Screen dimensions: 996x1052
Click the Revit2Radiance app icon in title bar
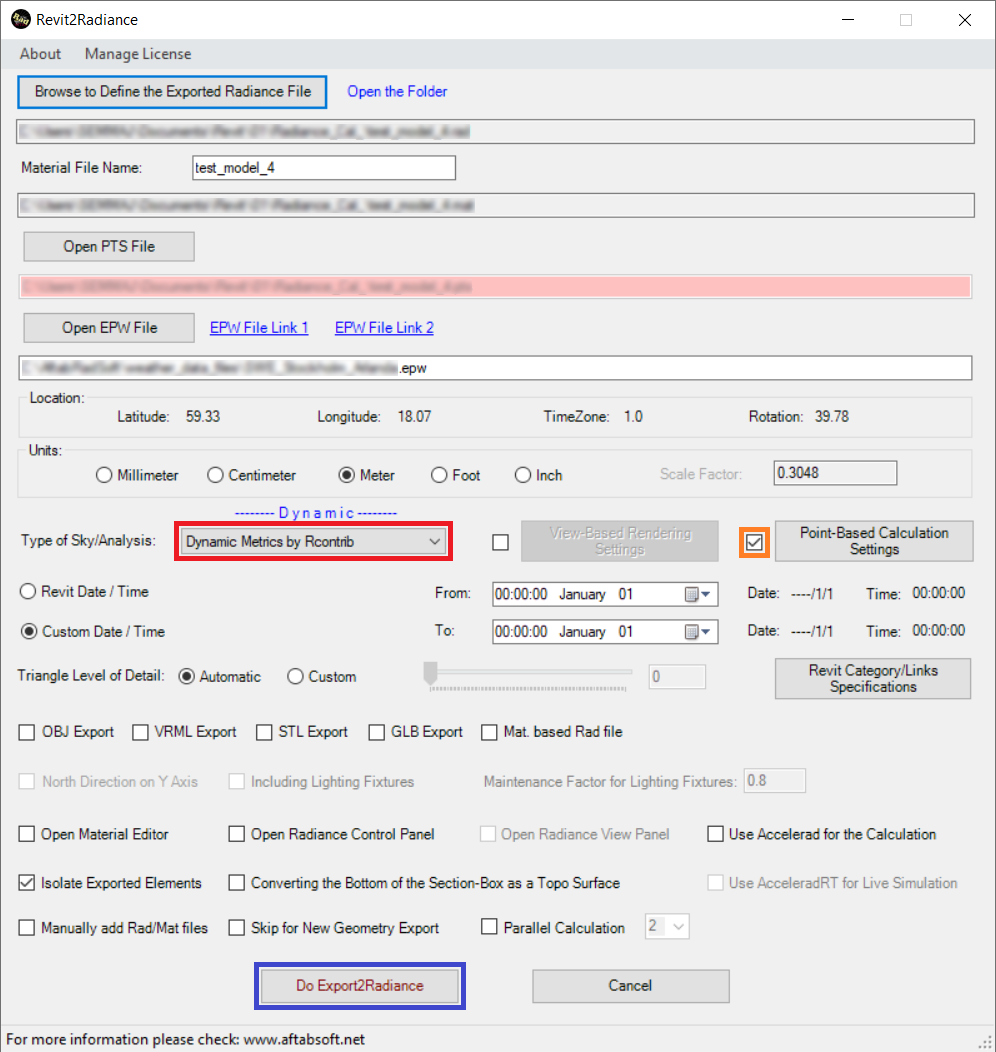(x=21, y=19)
